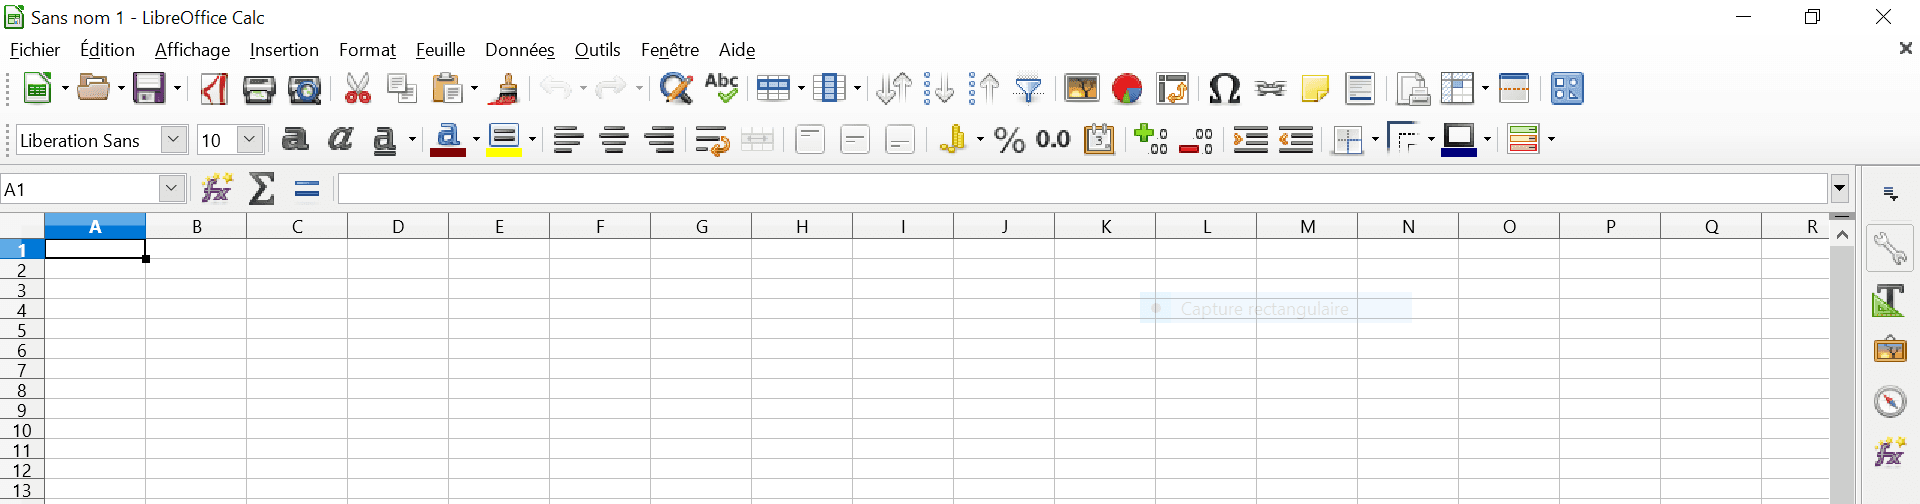1920x504 pixels.
Task: Toggle bold formatting
Action: [x=294, y=139]
